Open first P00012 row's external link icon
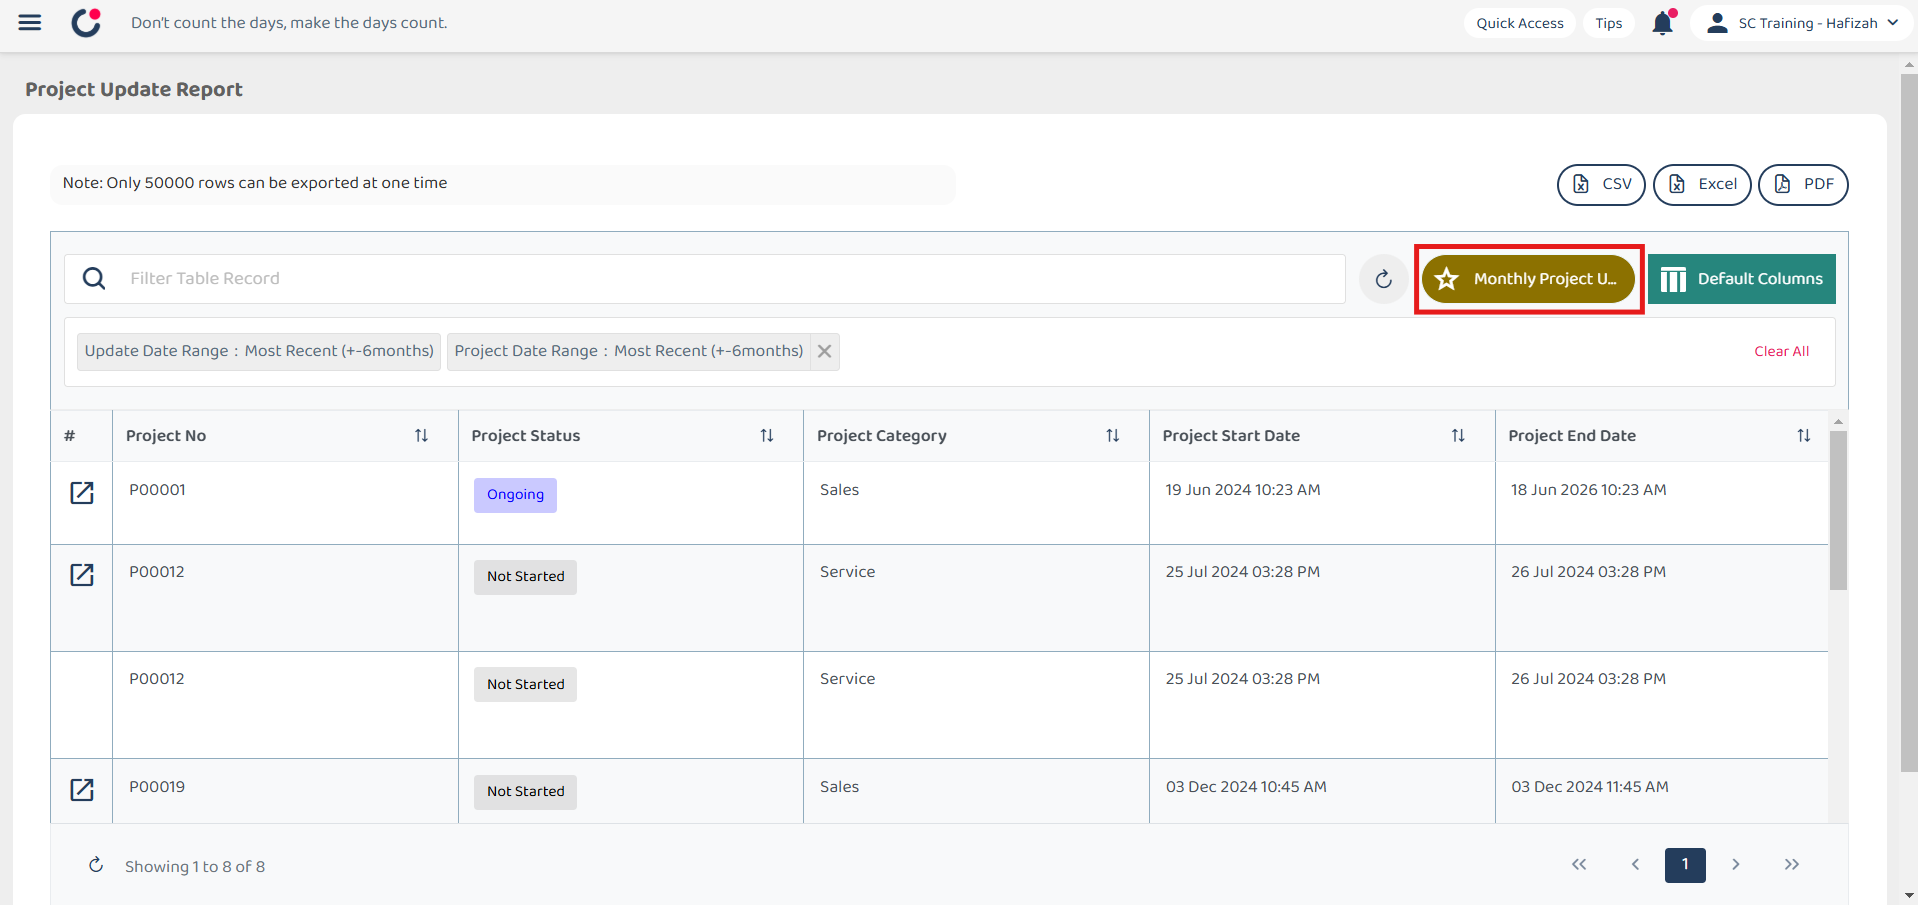The height and width of the screenshot is (905, 1918). [x=82, y=575]
